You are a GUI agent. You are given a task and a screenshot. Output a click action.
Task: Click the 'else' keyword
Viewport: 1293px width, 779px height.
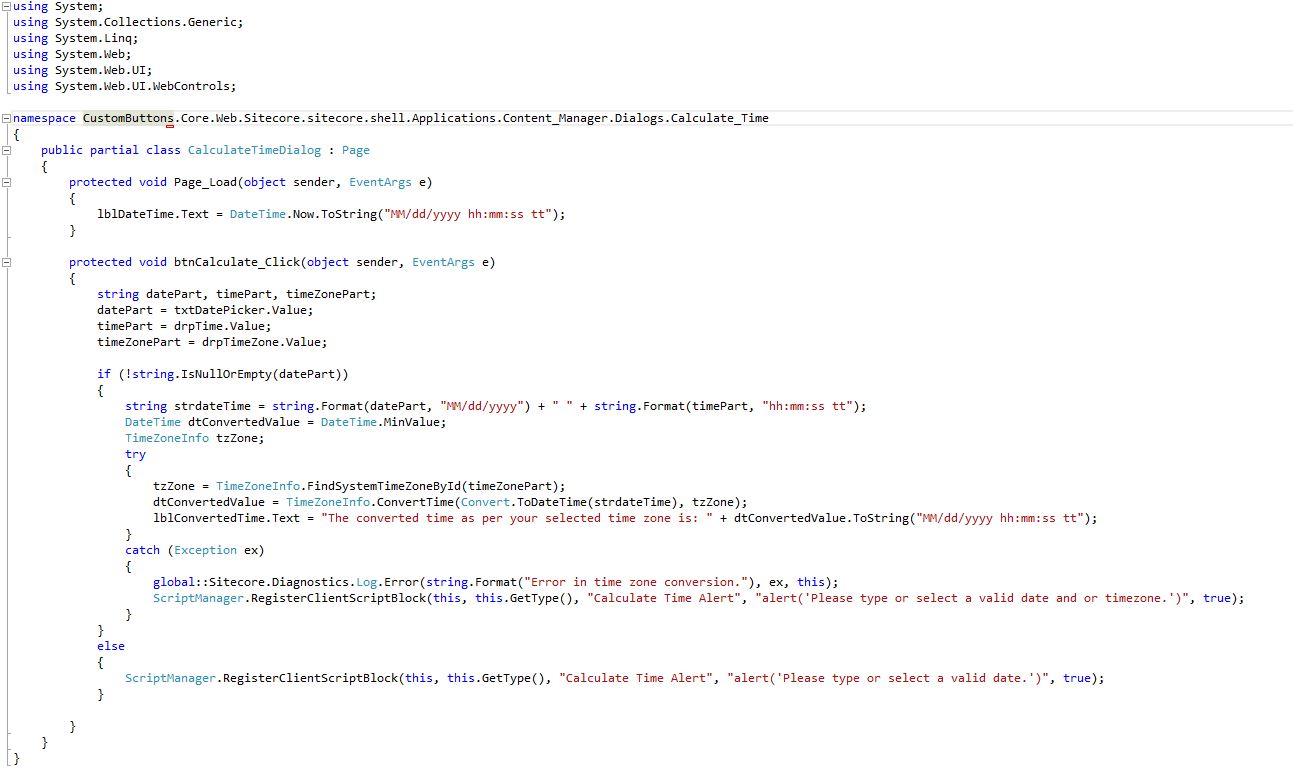point(111,646)
